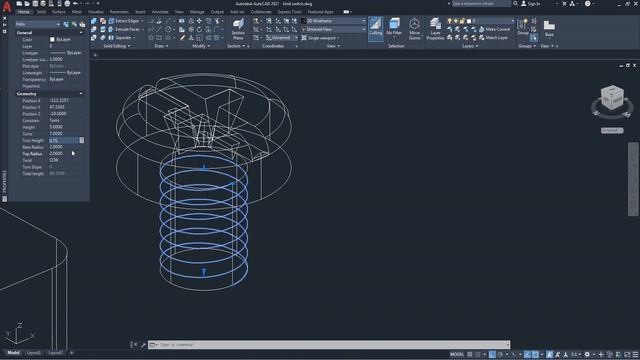Collapse the Geometry properties section

point(80,94)
